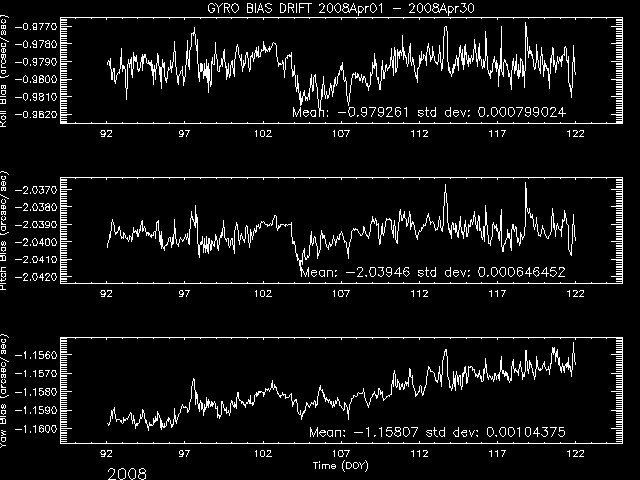640x480 pixels.
Task: Click day 102 label under roll plot
Action: [x=262, y=134]
